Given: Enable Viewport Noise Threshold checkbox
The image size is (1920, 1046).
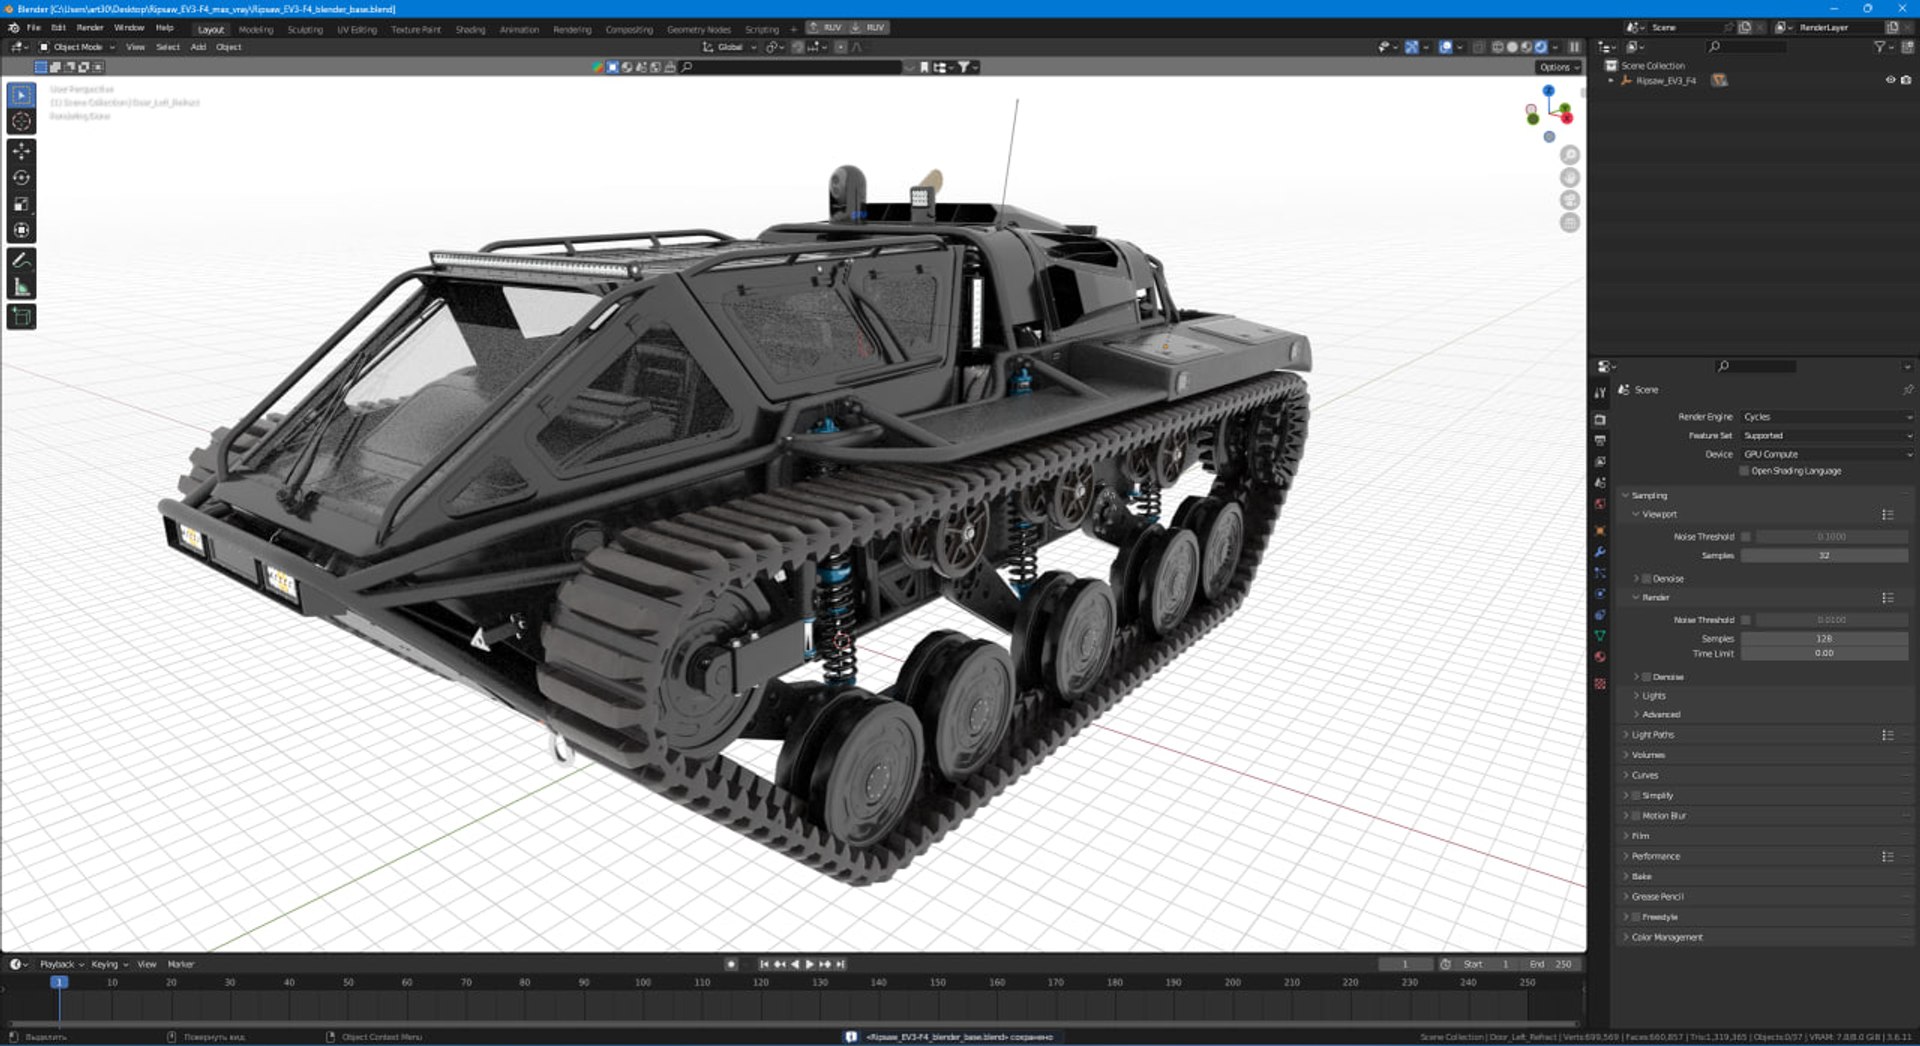Looking at the screenshot, I should (1746, 537).
